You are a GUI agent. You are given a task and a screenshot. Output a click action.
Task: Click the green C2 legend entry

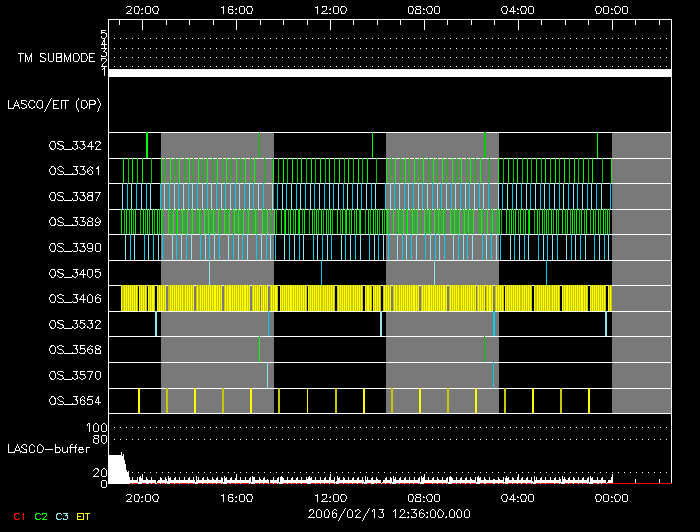[41, 516]
